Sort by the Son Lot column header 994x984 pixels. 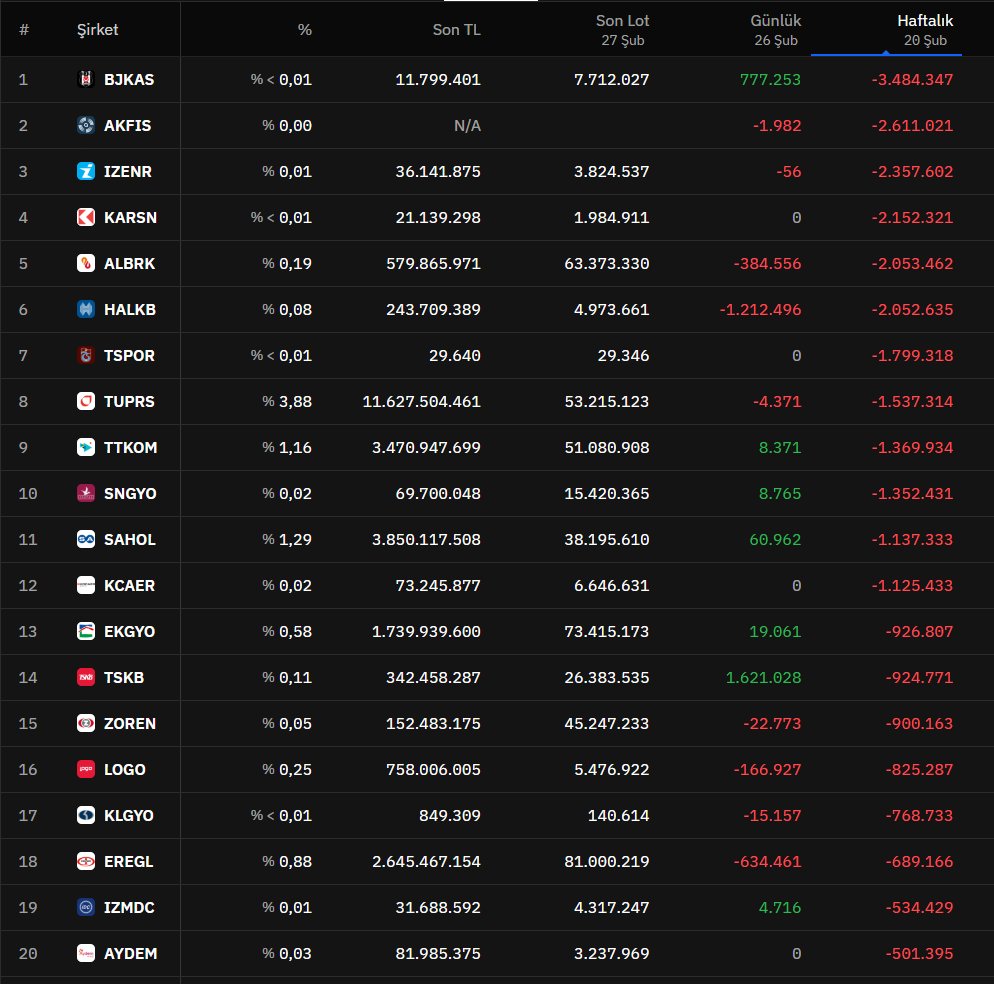click(623, 30)
